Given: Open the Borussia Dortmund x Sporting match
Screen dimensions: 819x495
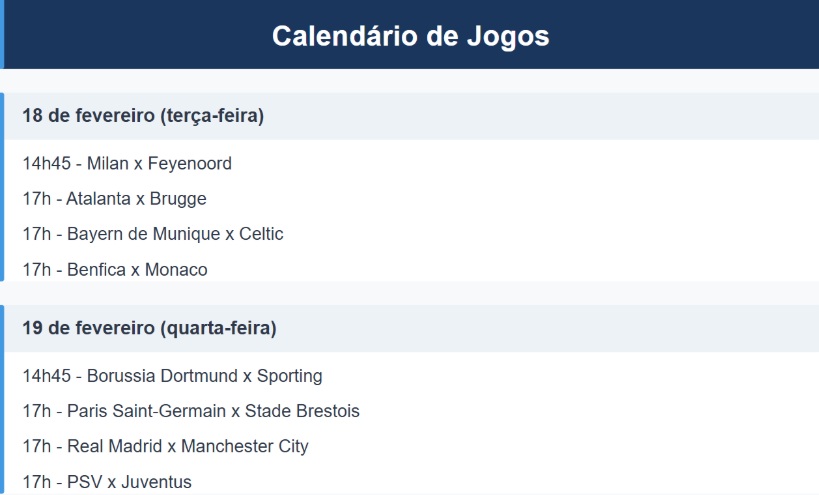Looking at the screenshot, I should [172, 376].
